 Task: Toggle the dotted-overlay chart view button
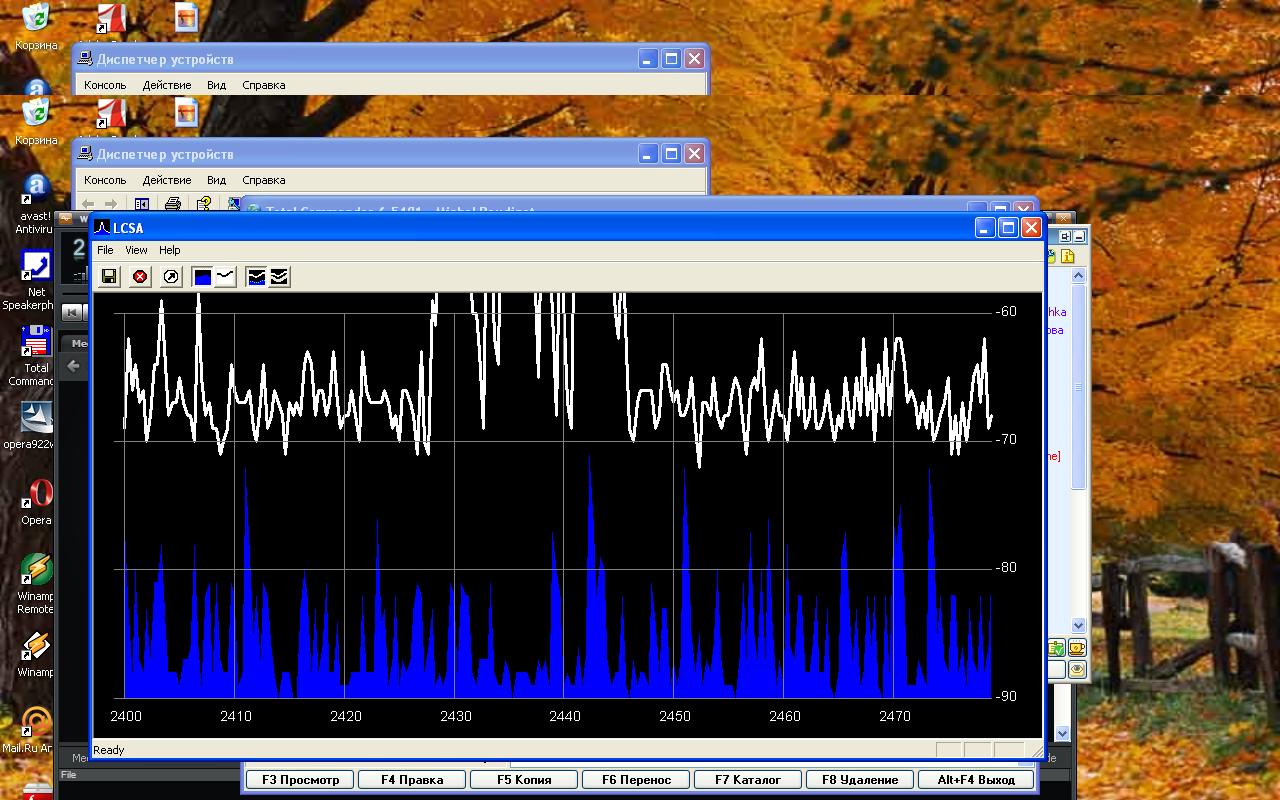(257, 277)
